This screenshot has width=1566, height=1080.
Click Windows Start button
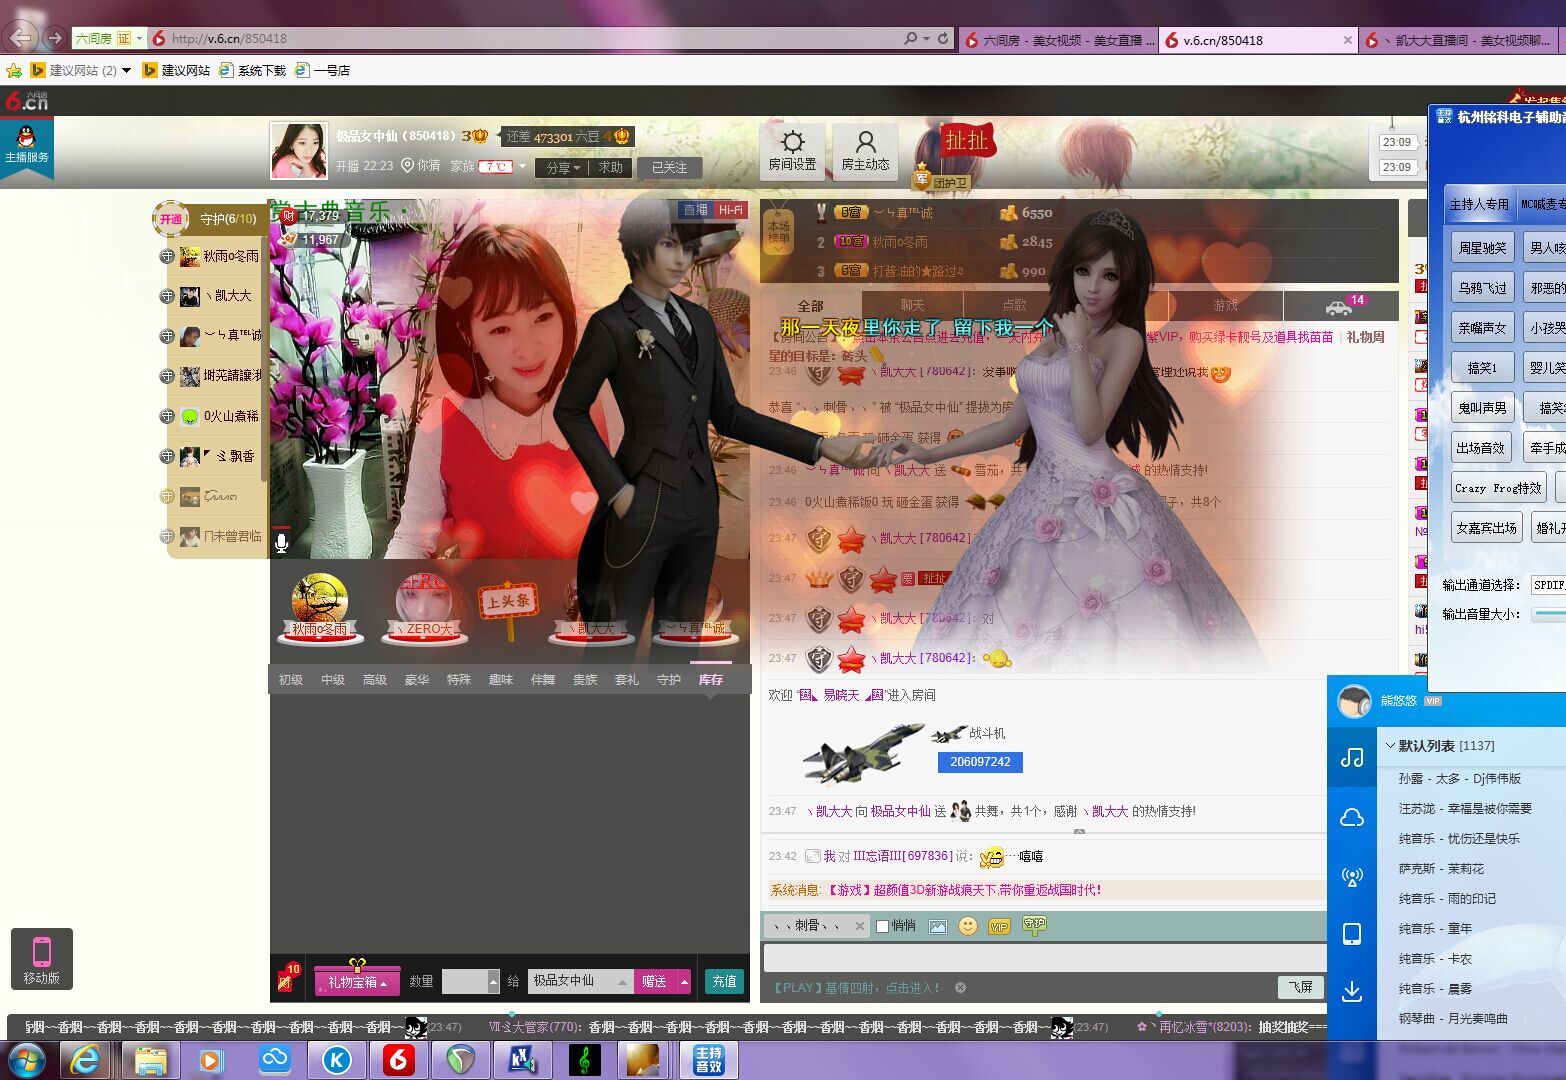coord(26,1059)
